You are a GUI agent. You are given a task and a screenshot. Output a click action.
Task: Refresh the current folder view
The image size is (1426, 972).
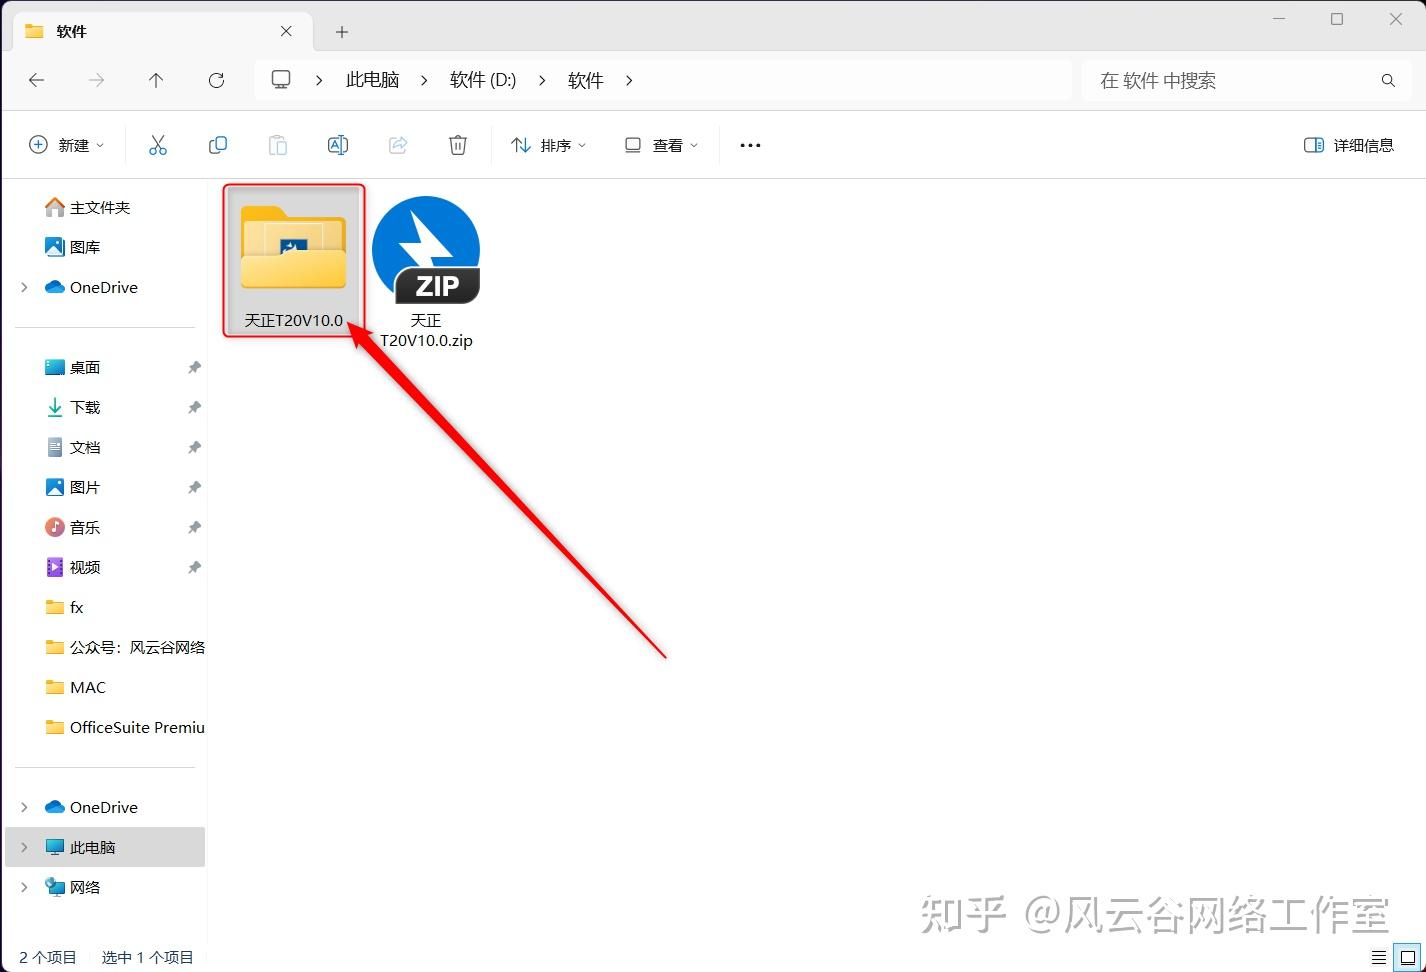tap(216, 80)
